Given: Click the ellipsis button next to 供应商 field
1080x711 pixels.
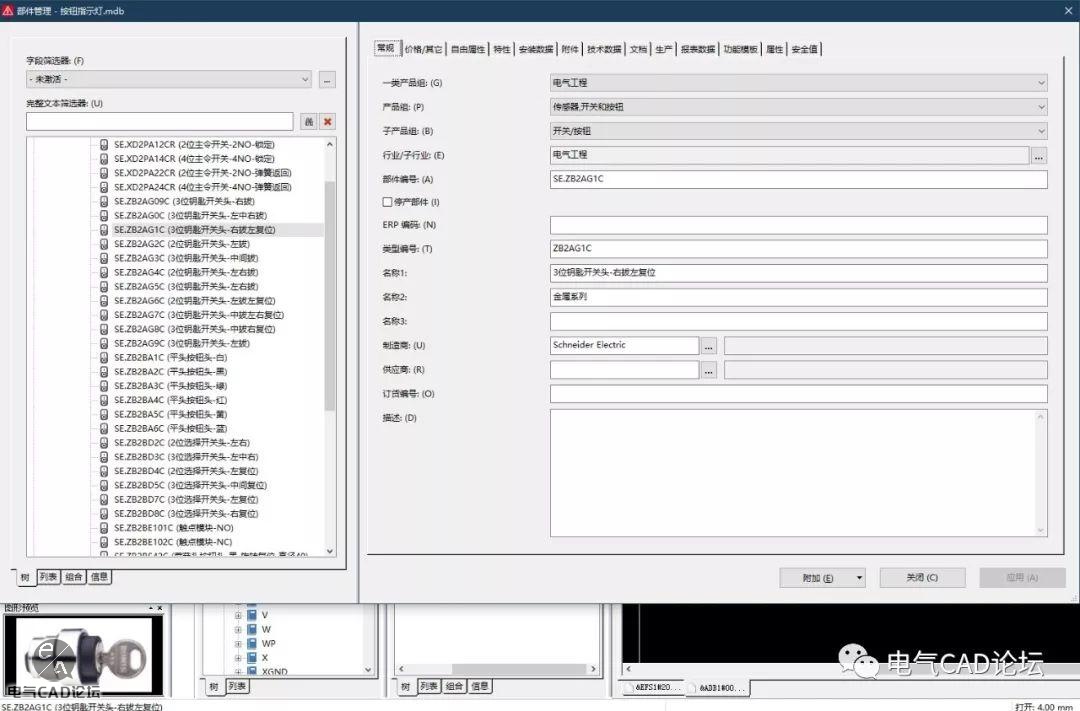Looking at the screenshot, I should [709, 370].
